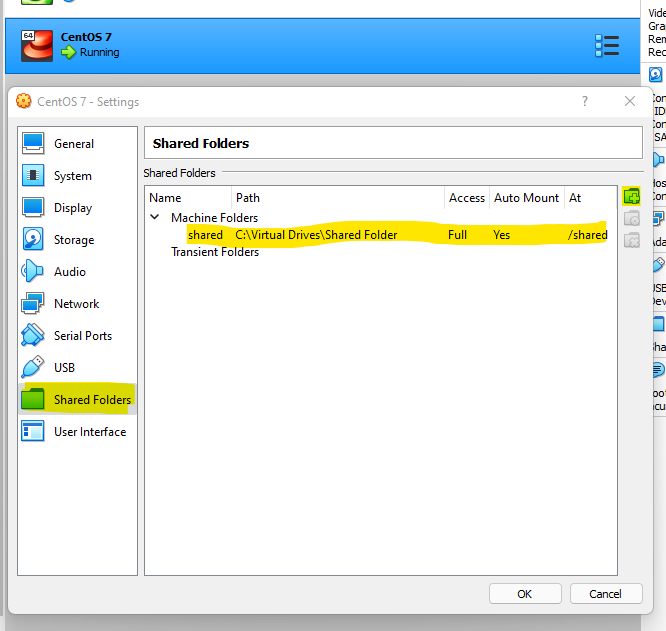The width and height of the screenshot is (666, 631).
Task: Click the Path column header
Action: pos(248,198)
